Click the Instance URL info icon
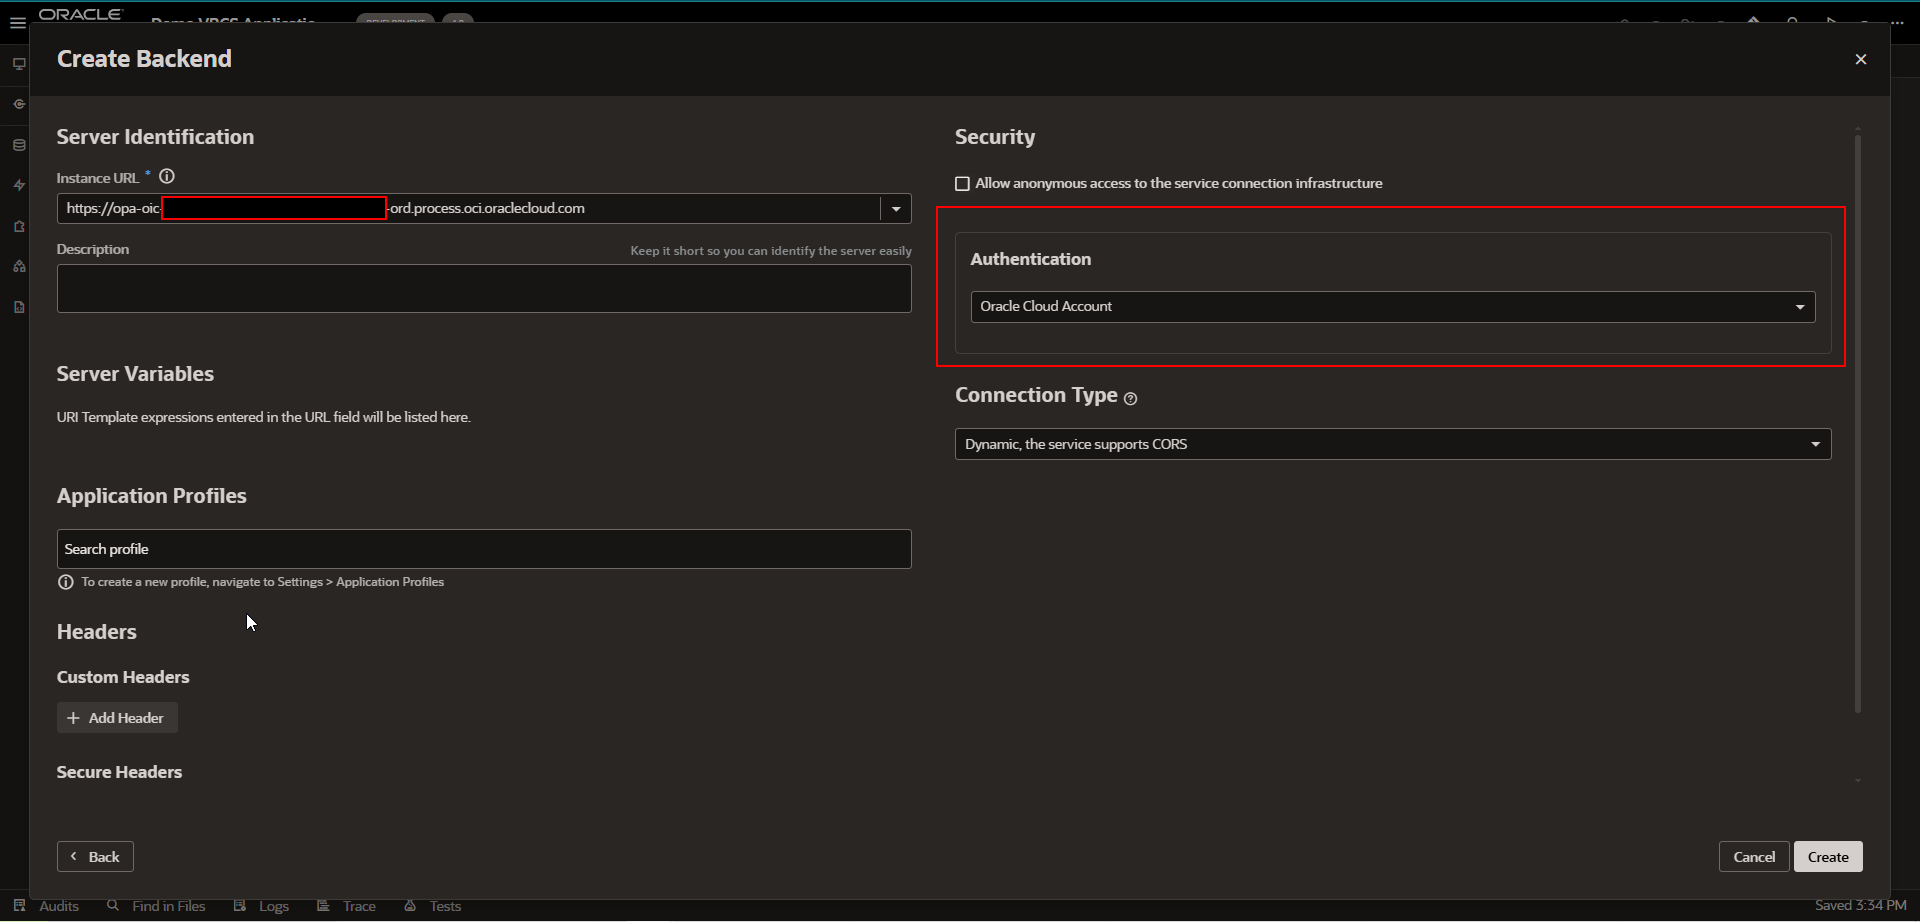 click(x=167, y=177)
